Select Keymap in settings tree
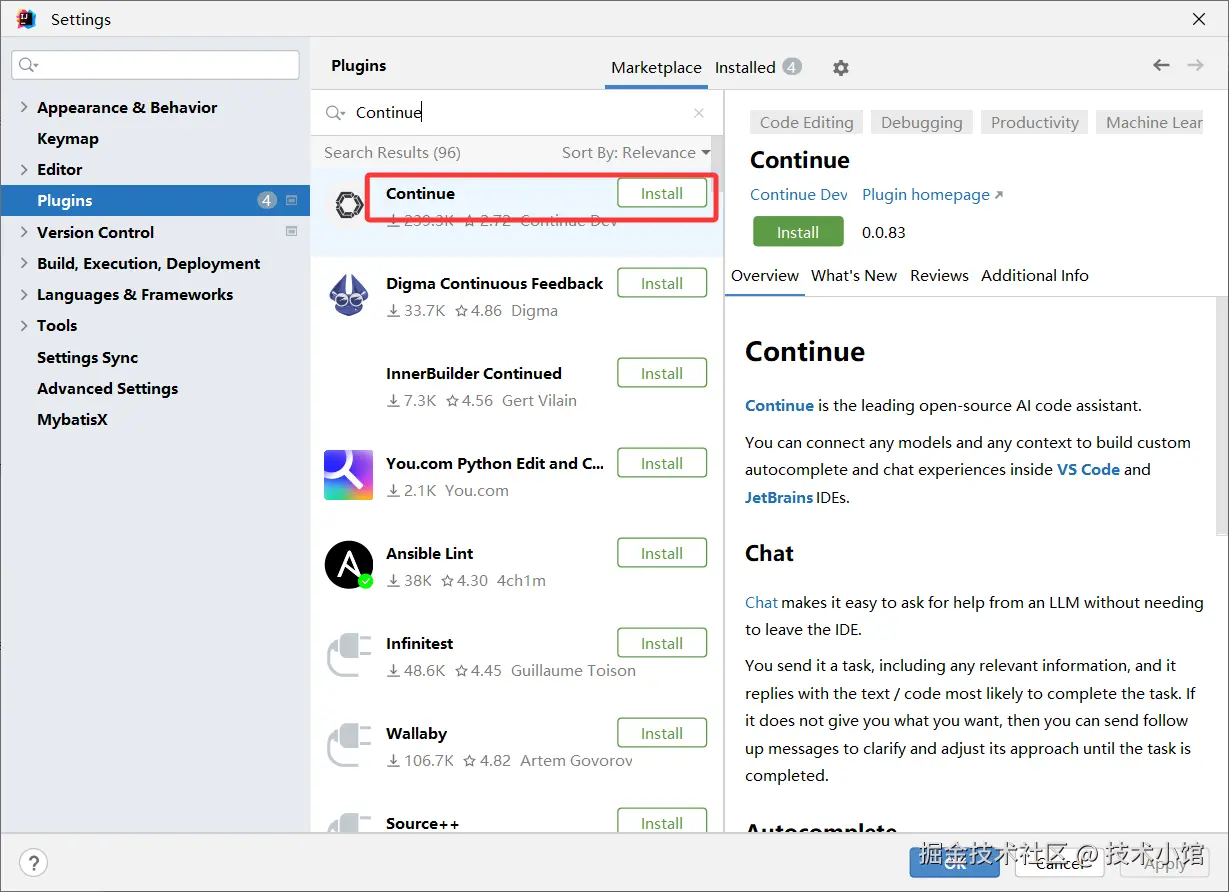Screen dimensions: 1229x892 pyautogui.click(x=68, y=138)
